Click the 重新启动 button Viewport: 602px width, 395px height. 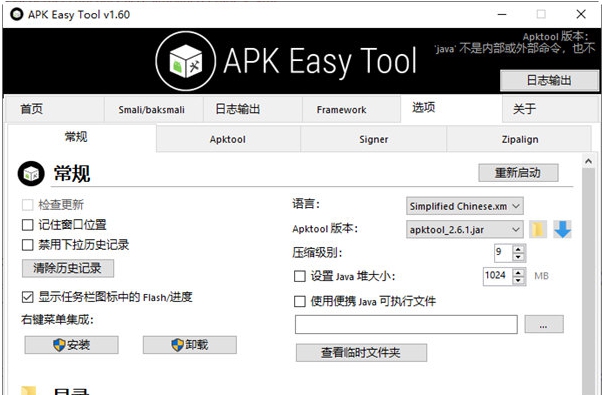(518, 173)
